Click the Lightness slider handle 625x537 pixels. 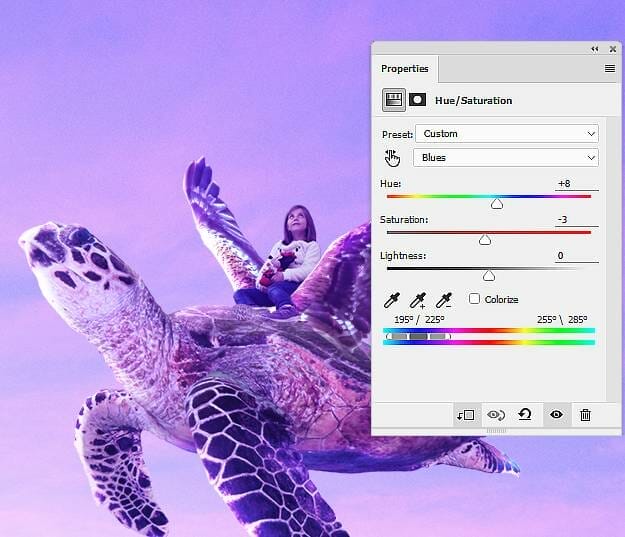488,276
